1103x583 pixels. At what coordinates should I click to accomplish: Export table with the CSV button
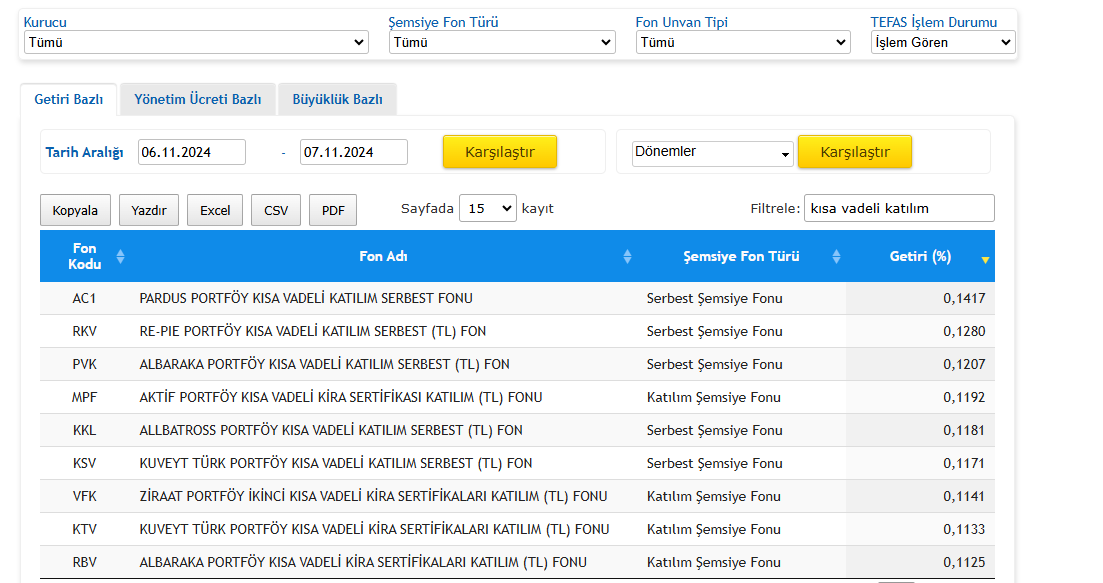point(276,210)
